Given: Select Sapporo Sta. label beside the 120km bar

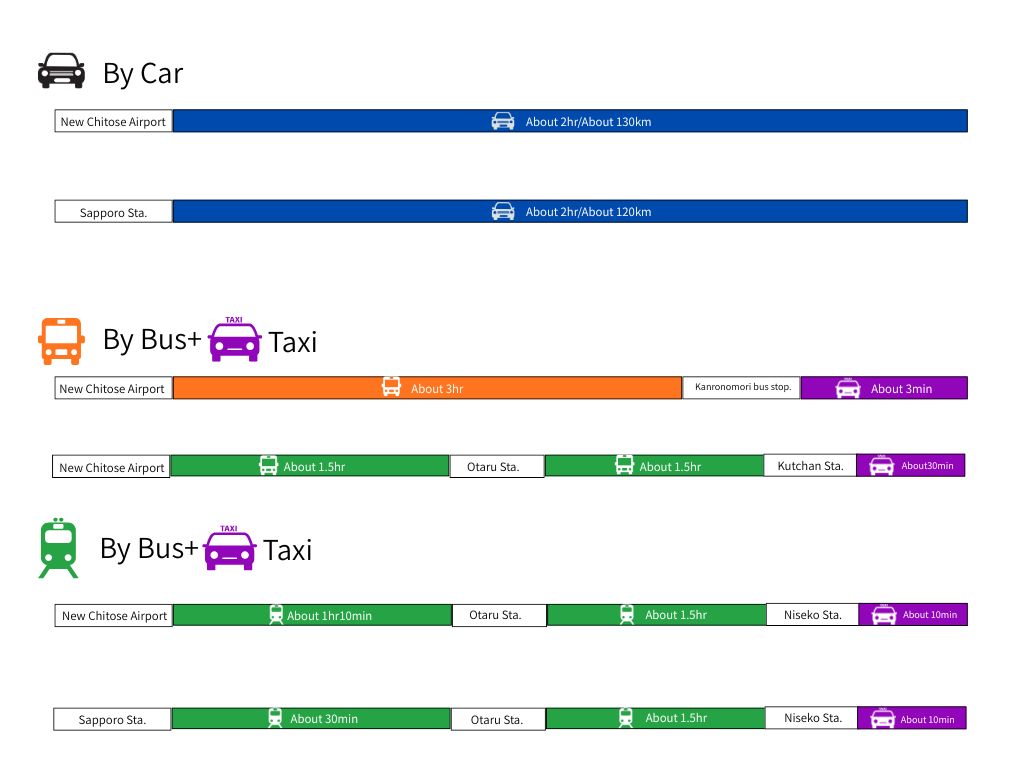Looking at the screenshot, I should pos(113,212).
